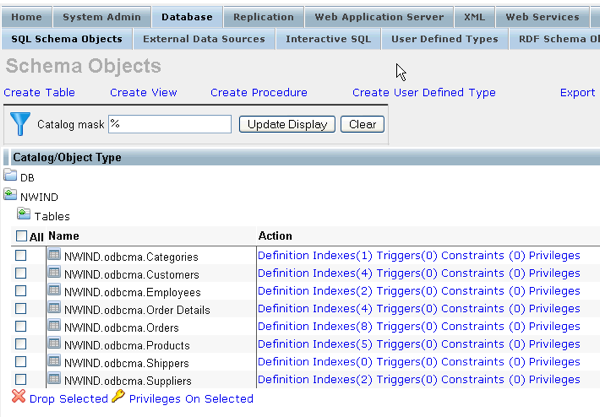Check the All checkbox in header
Viewport: 600px width, 417px height.
[21, 237]
